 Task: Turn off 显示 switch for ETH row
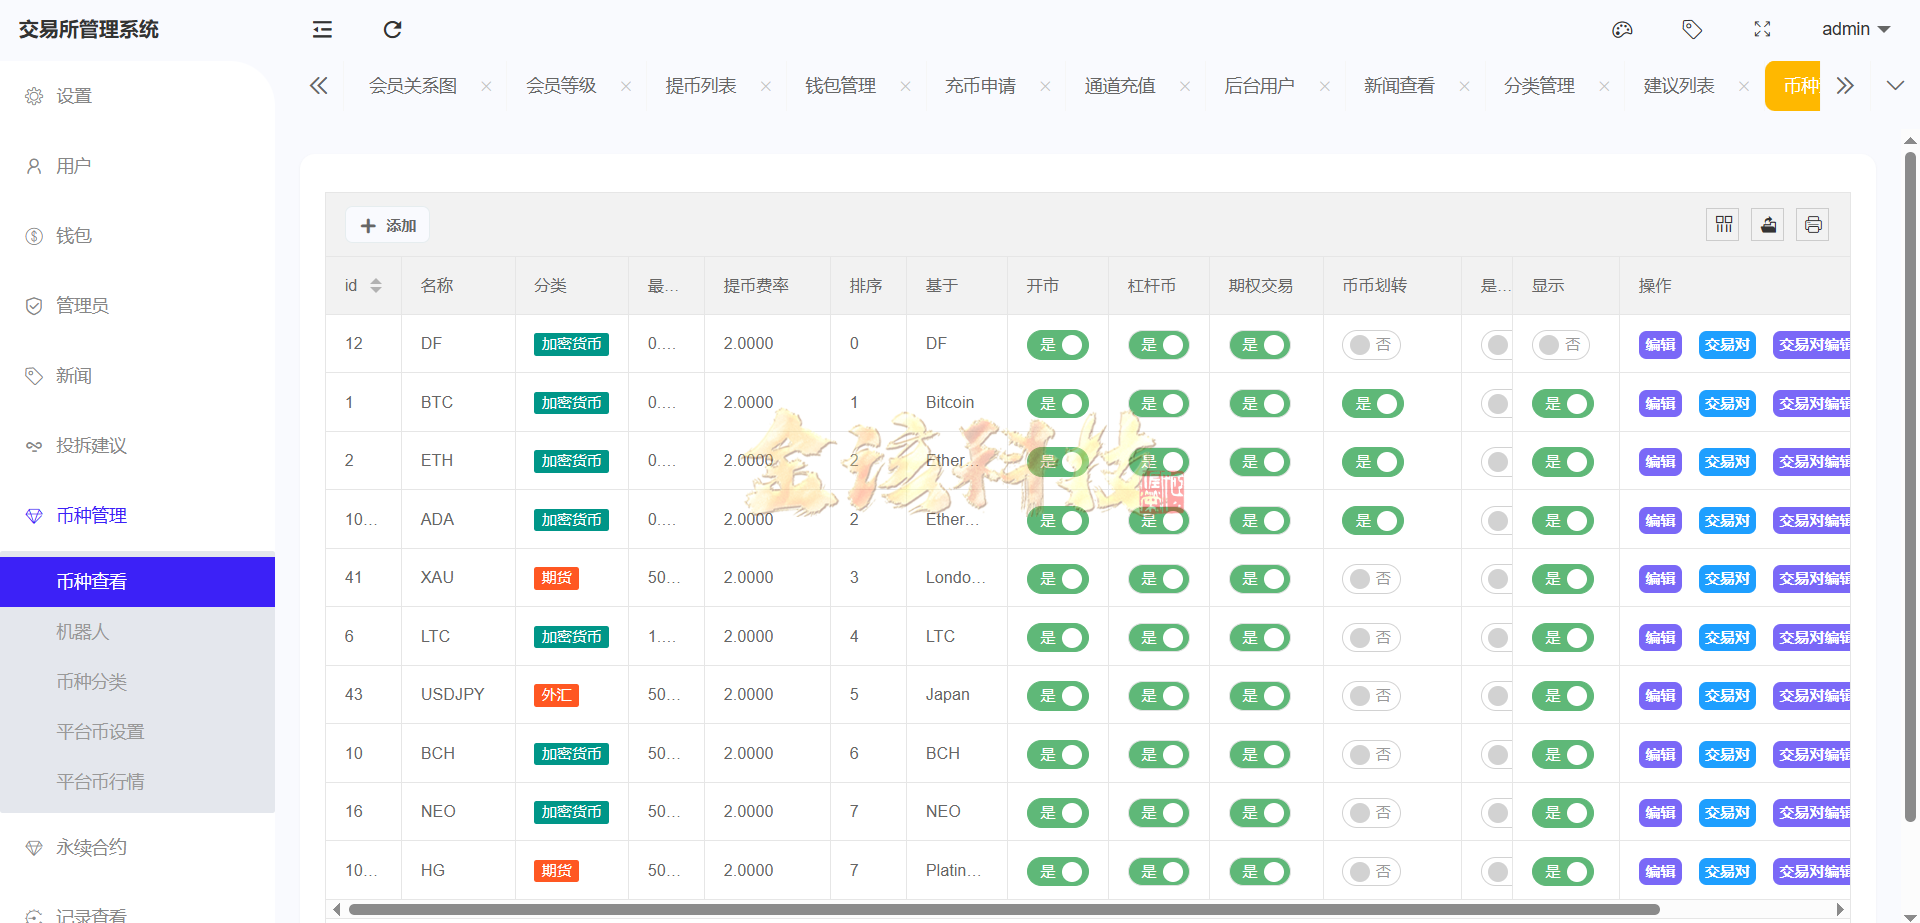tap(1562, 461)
